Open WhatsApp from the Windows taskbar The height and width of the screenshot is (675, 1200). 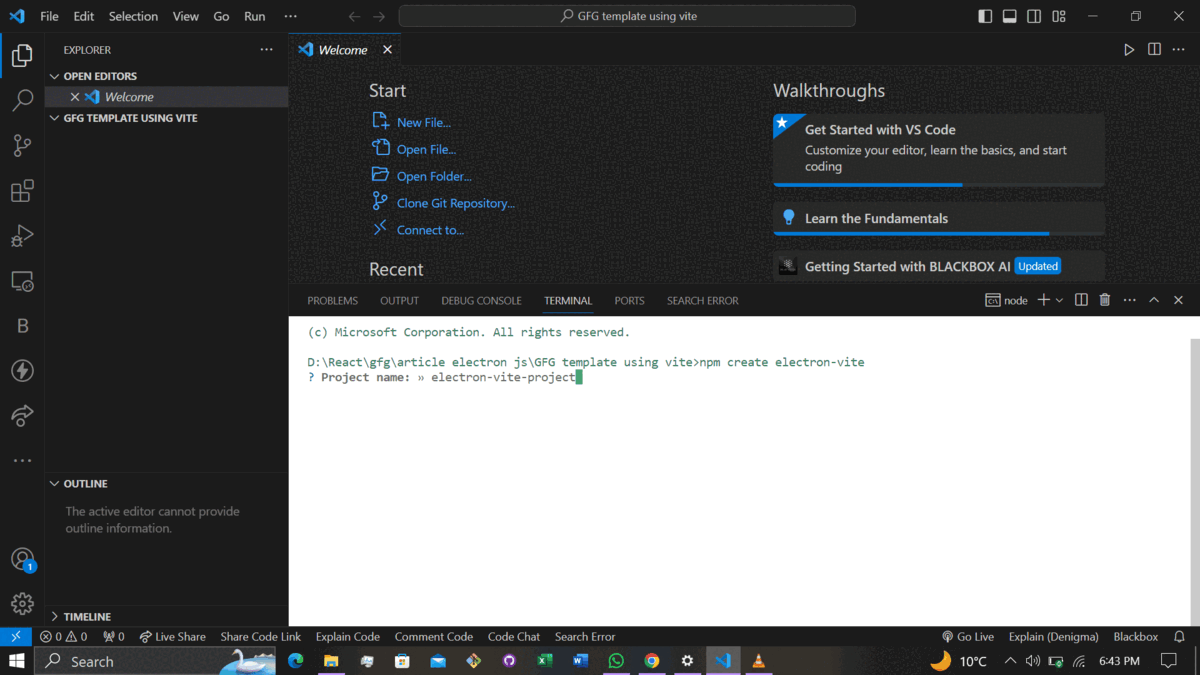click(616, 661)
